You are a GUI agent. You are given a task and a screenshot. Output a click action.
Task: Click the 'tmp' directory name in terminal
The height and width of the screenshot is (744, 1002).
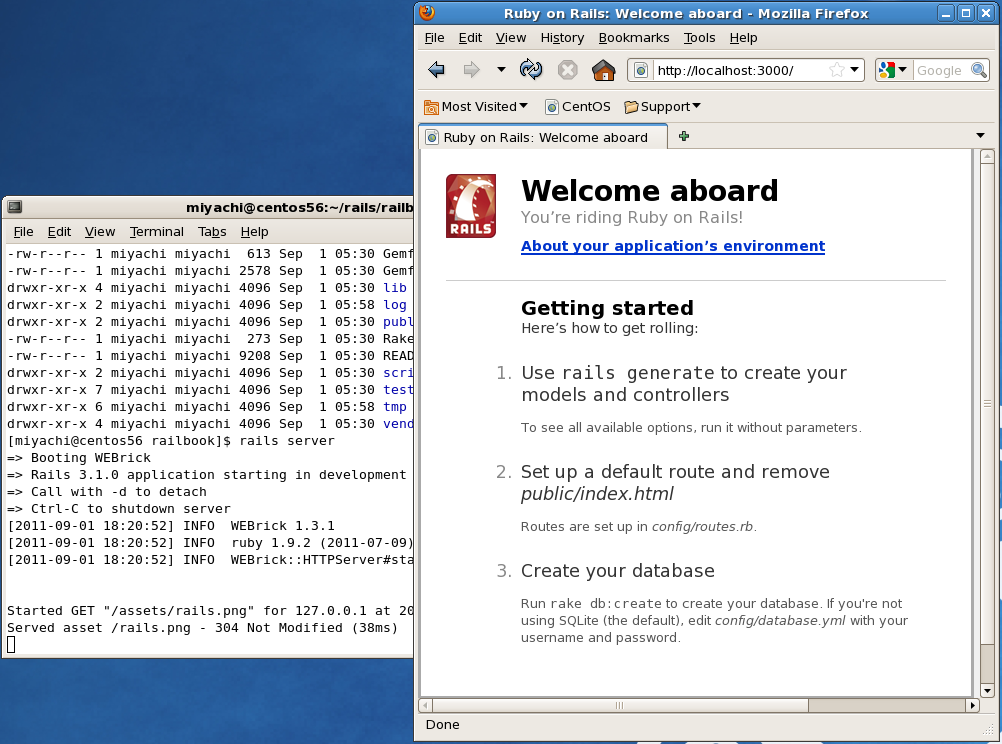(394, 407)
